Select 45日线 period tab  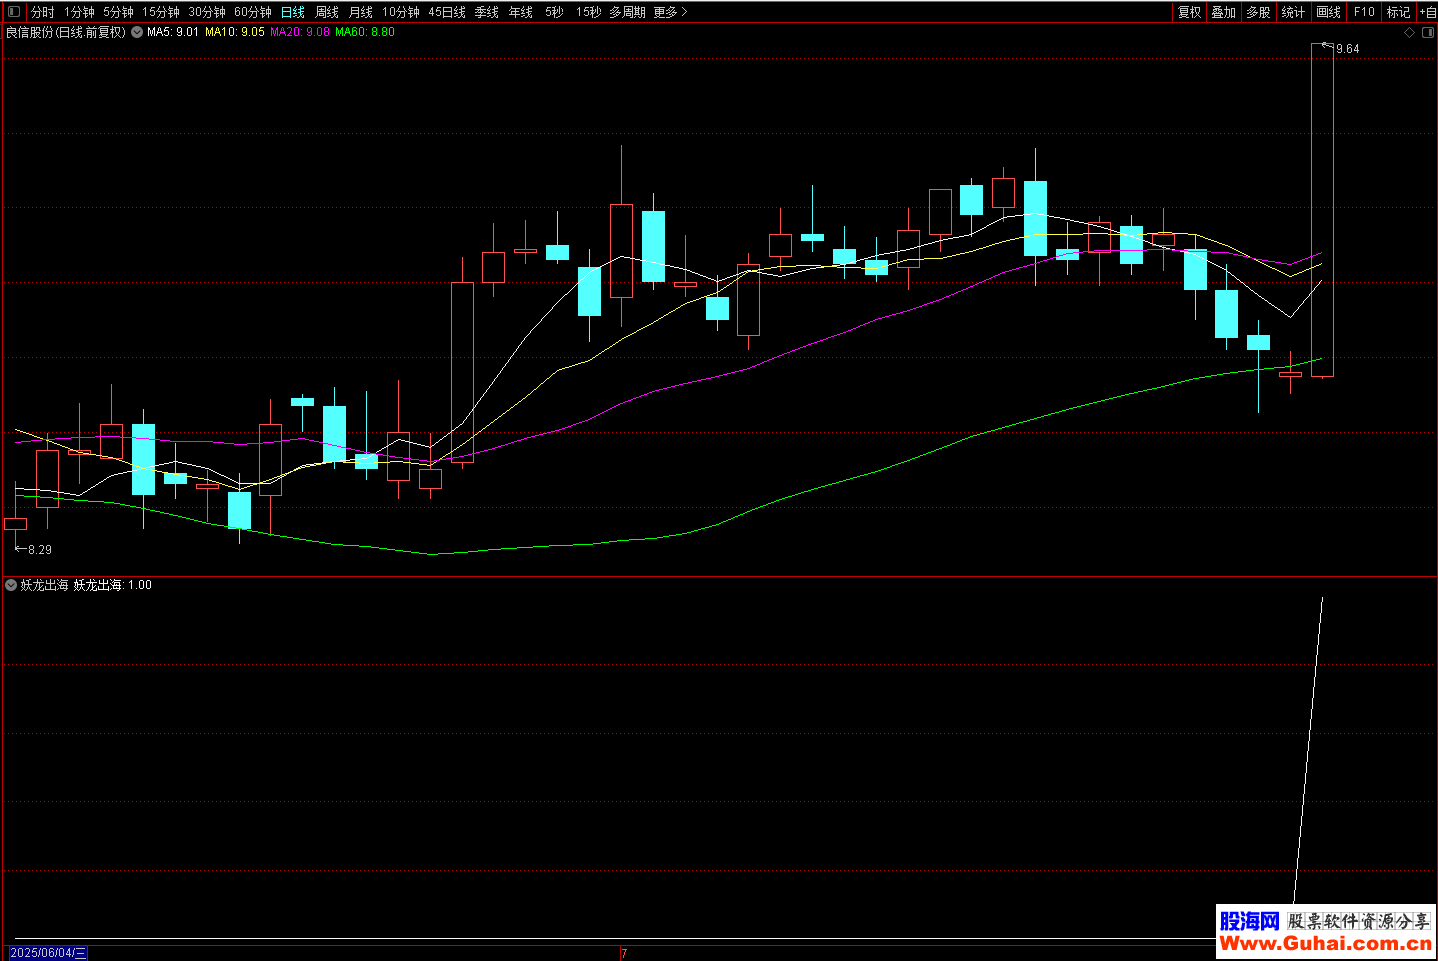(x=447, y=12)
